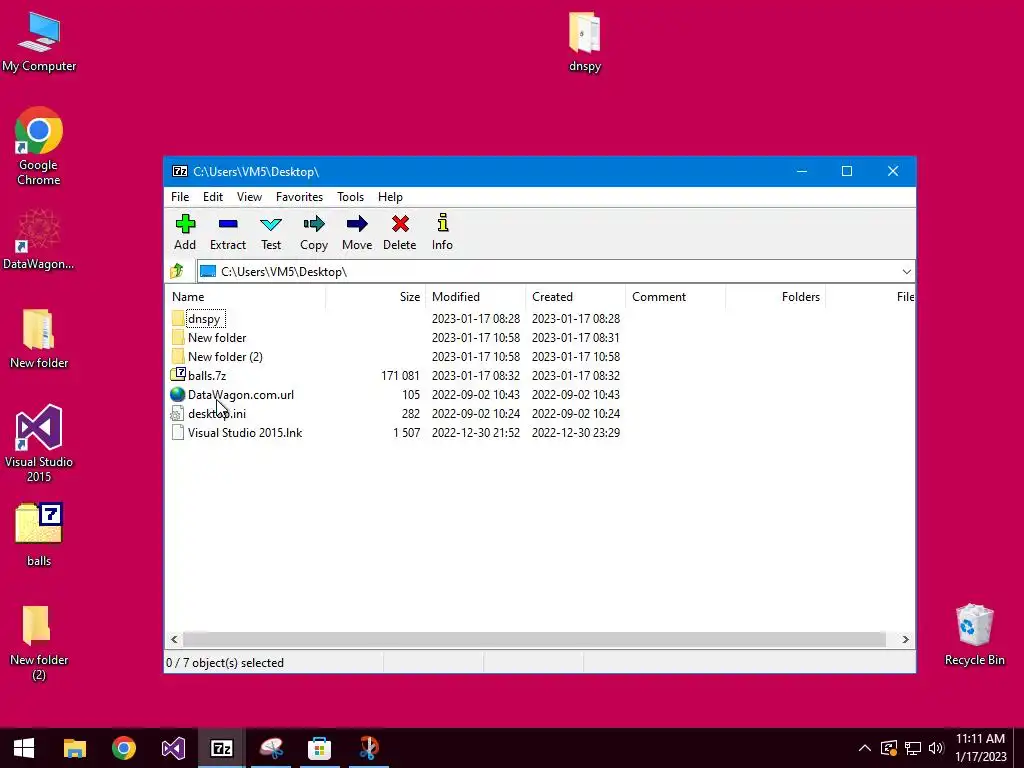Click the Add toolbar icon
The width and height of the screenshot is (1024, 768).
click(x=185, y=224)
